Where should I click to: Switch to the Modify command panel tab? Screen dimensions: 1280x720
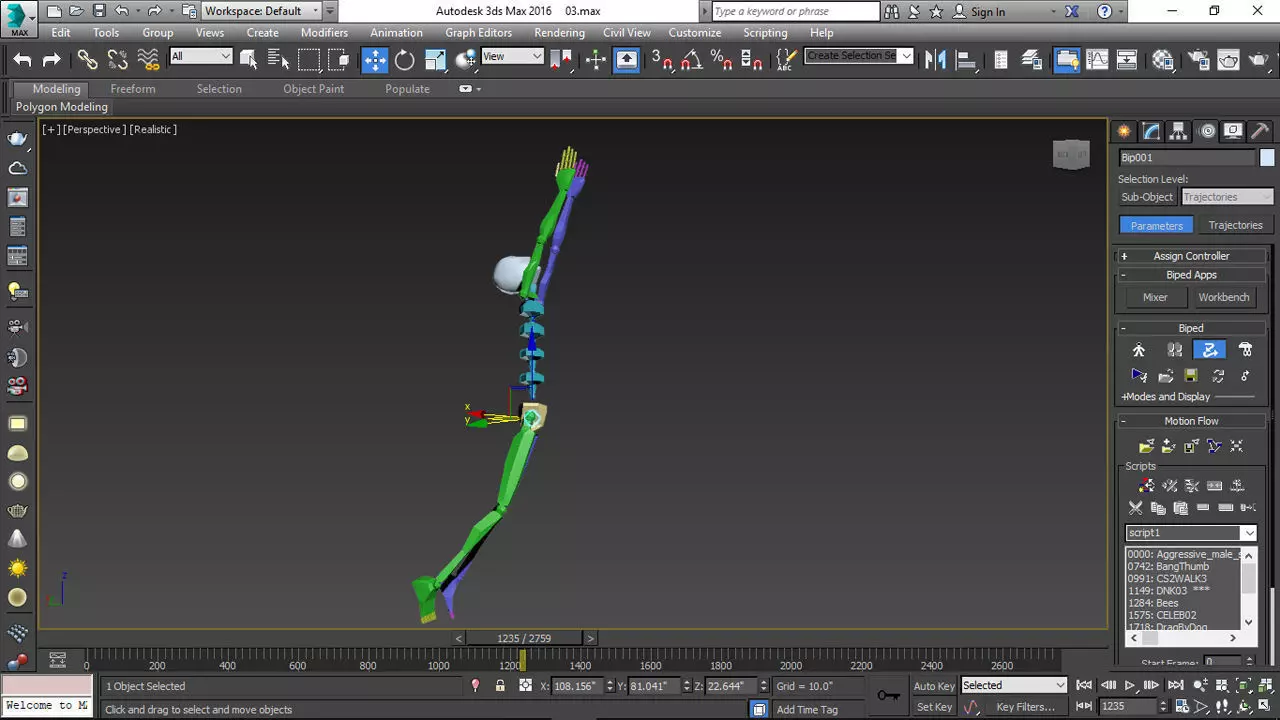click(x=1152, y=131)
